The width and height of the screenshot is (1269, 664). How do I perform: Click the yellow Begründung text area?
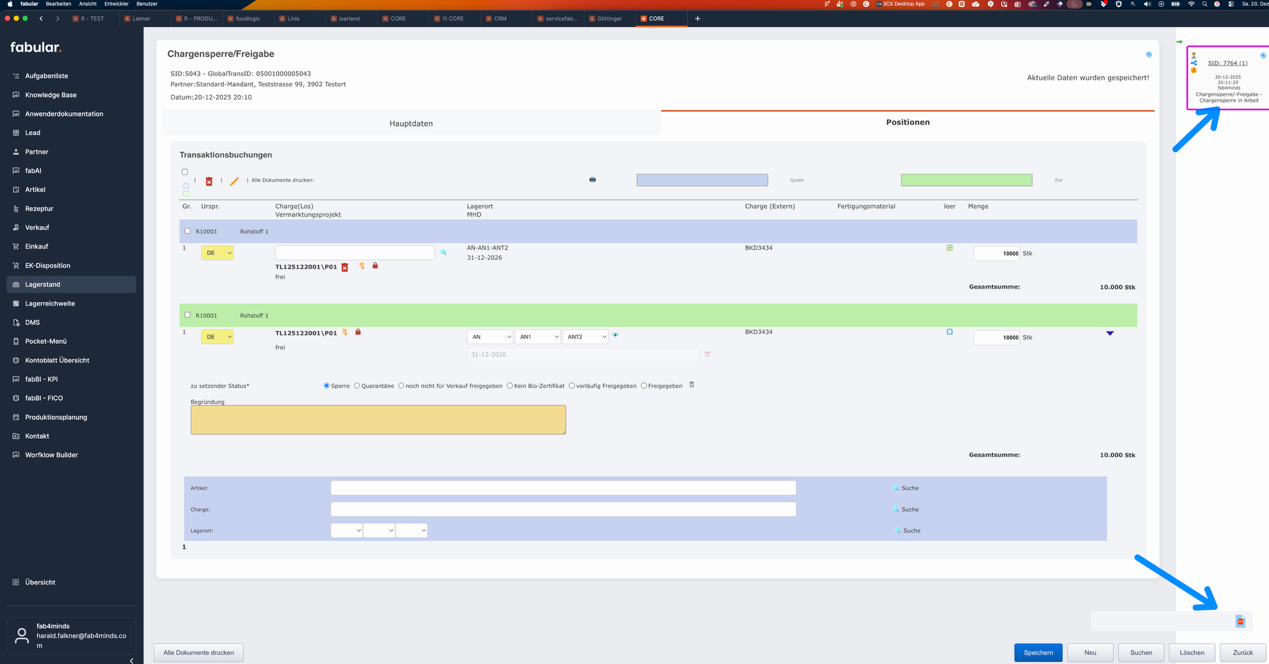point(378,420)
